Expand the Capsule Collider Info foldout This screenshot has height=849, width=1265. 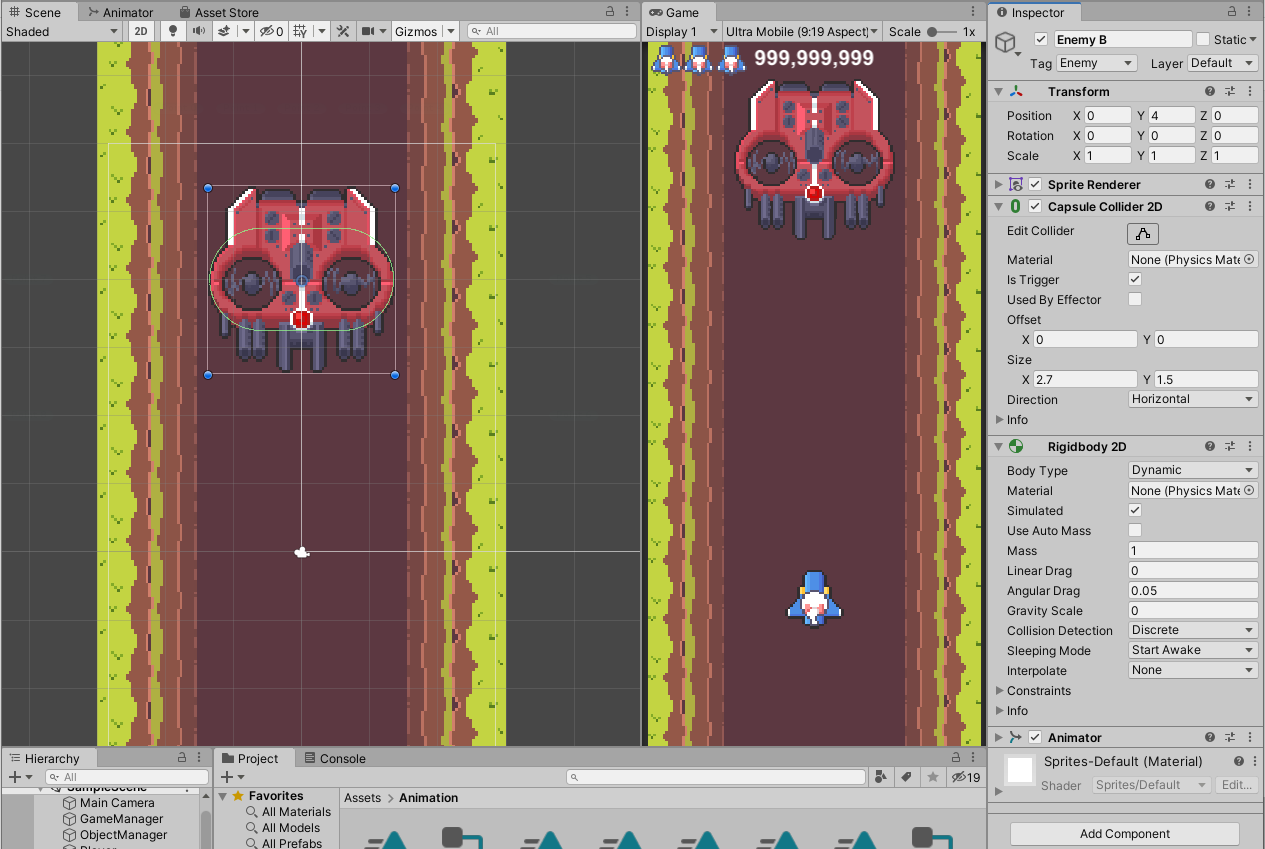1000,419
